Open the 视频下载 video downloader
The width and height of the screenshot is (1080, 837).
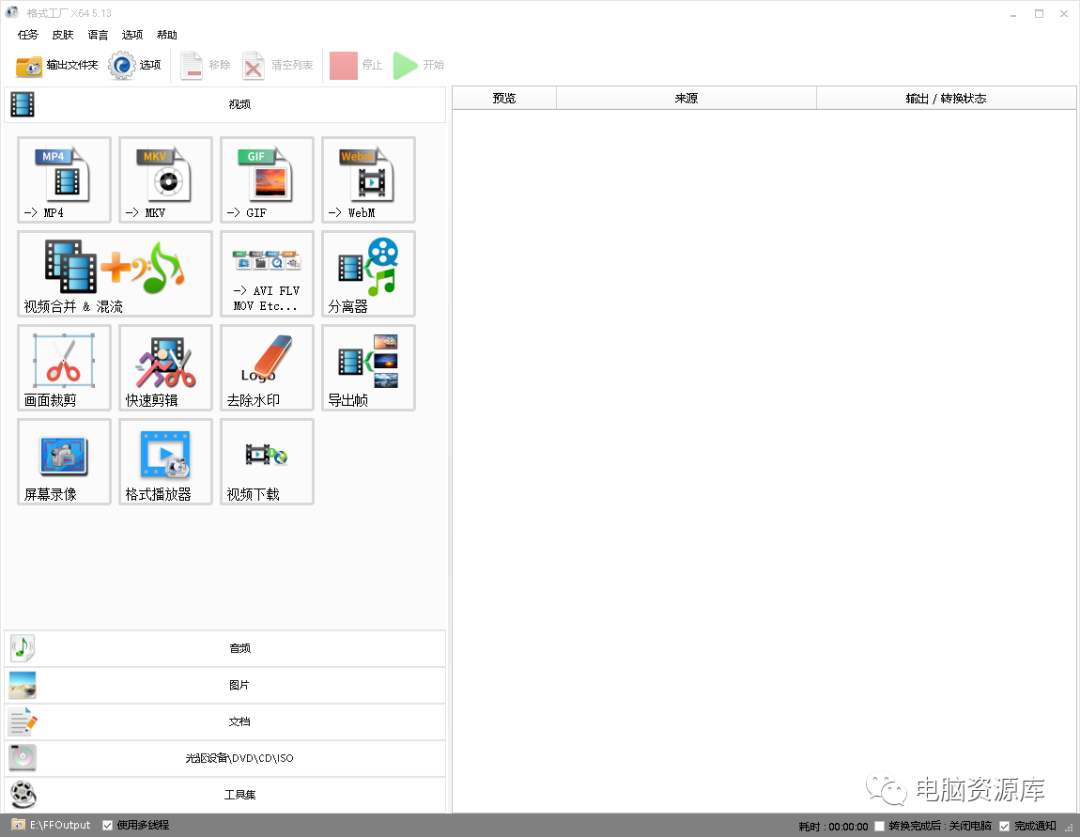[267, 462]
